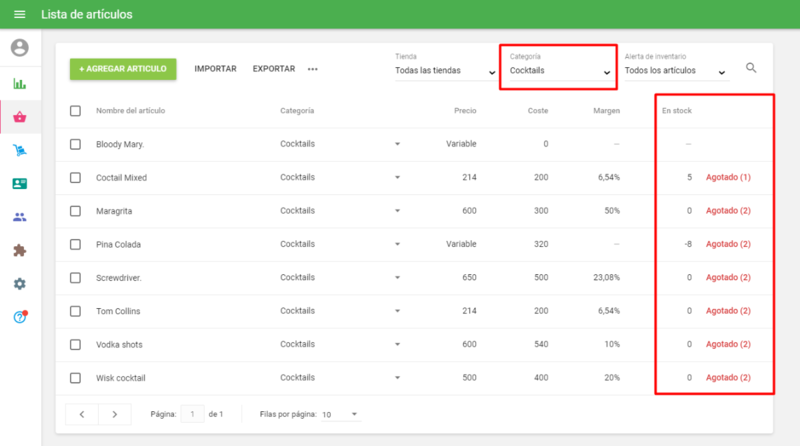Open the integrations puzzle piece icon

20,250
